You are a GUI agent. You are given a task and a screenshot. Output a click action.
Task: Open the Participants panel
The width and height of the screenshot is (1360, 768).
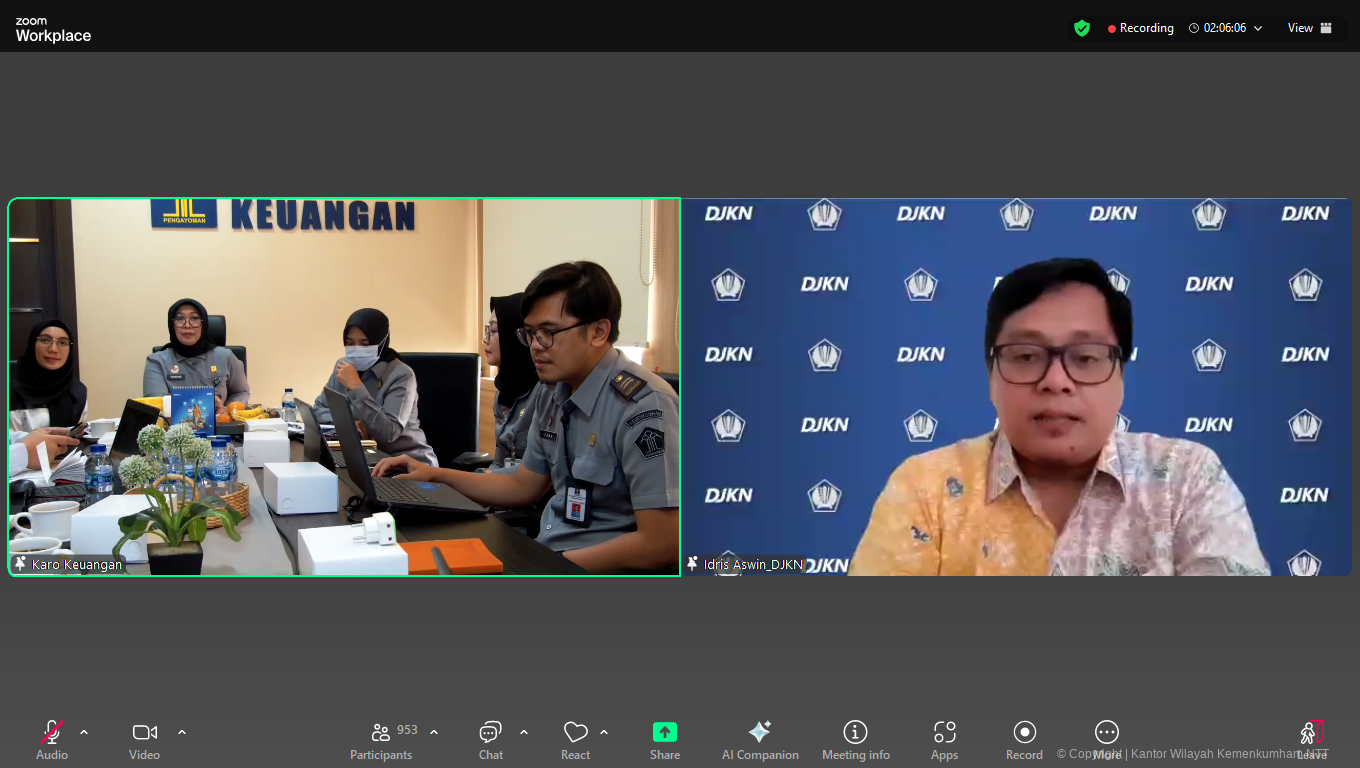(x=381, y=733)
